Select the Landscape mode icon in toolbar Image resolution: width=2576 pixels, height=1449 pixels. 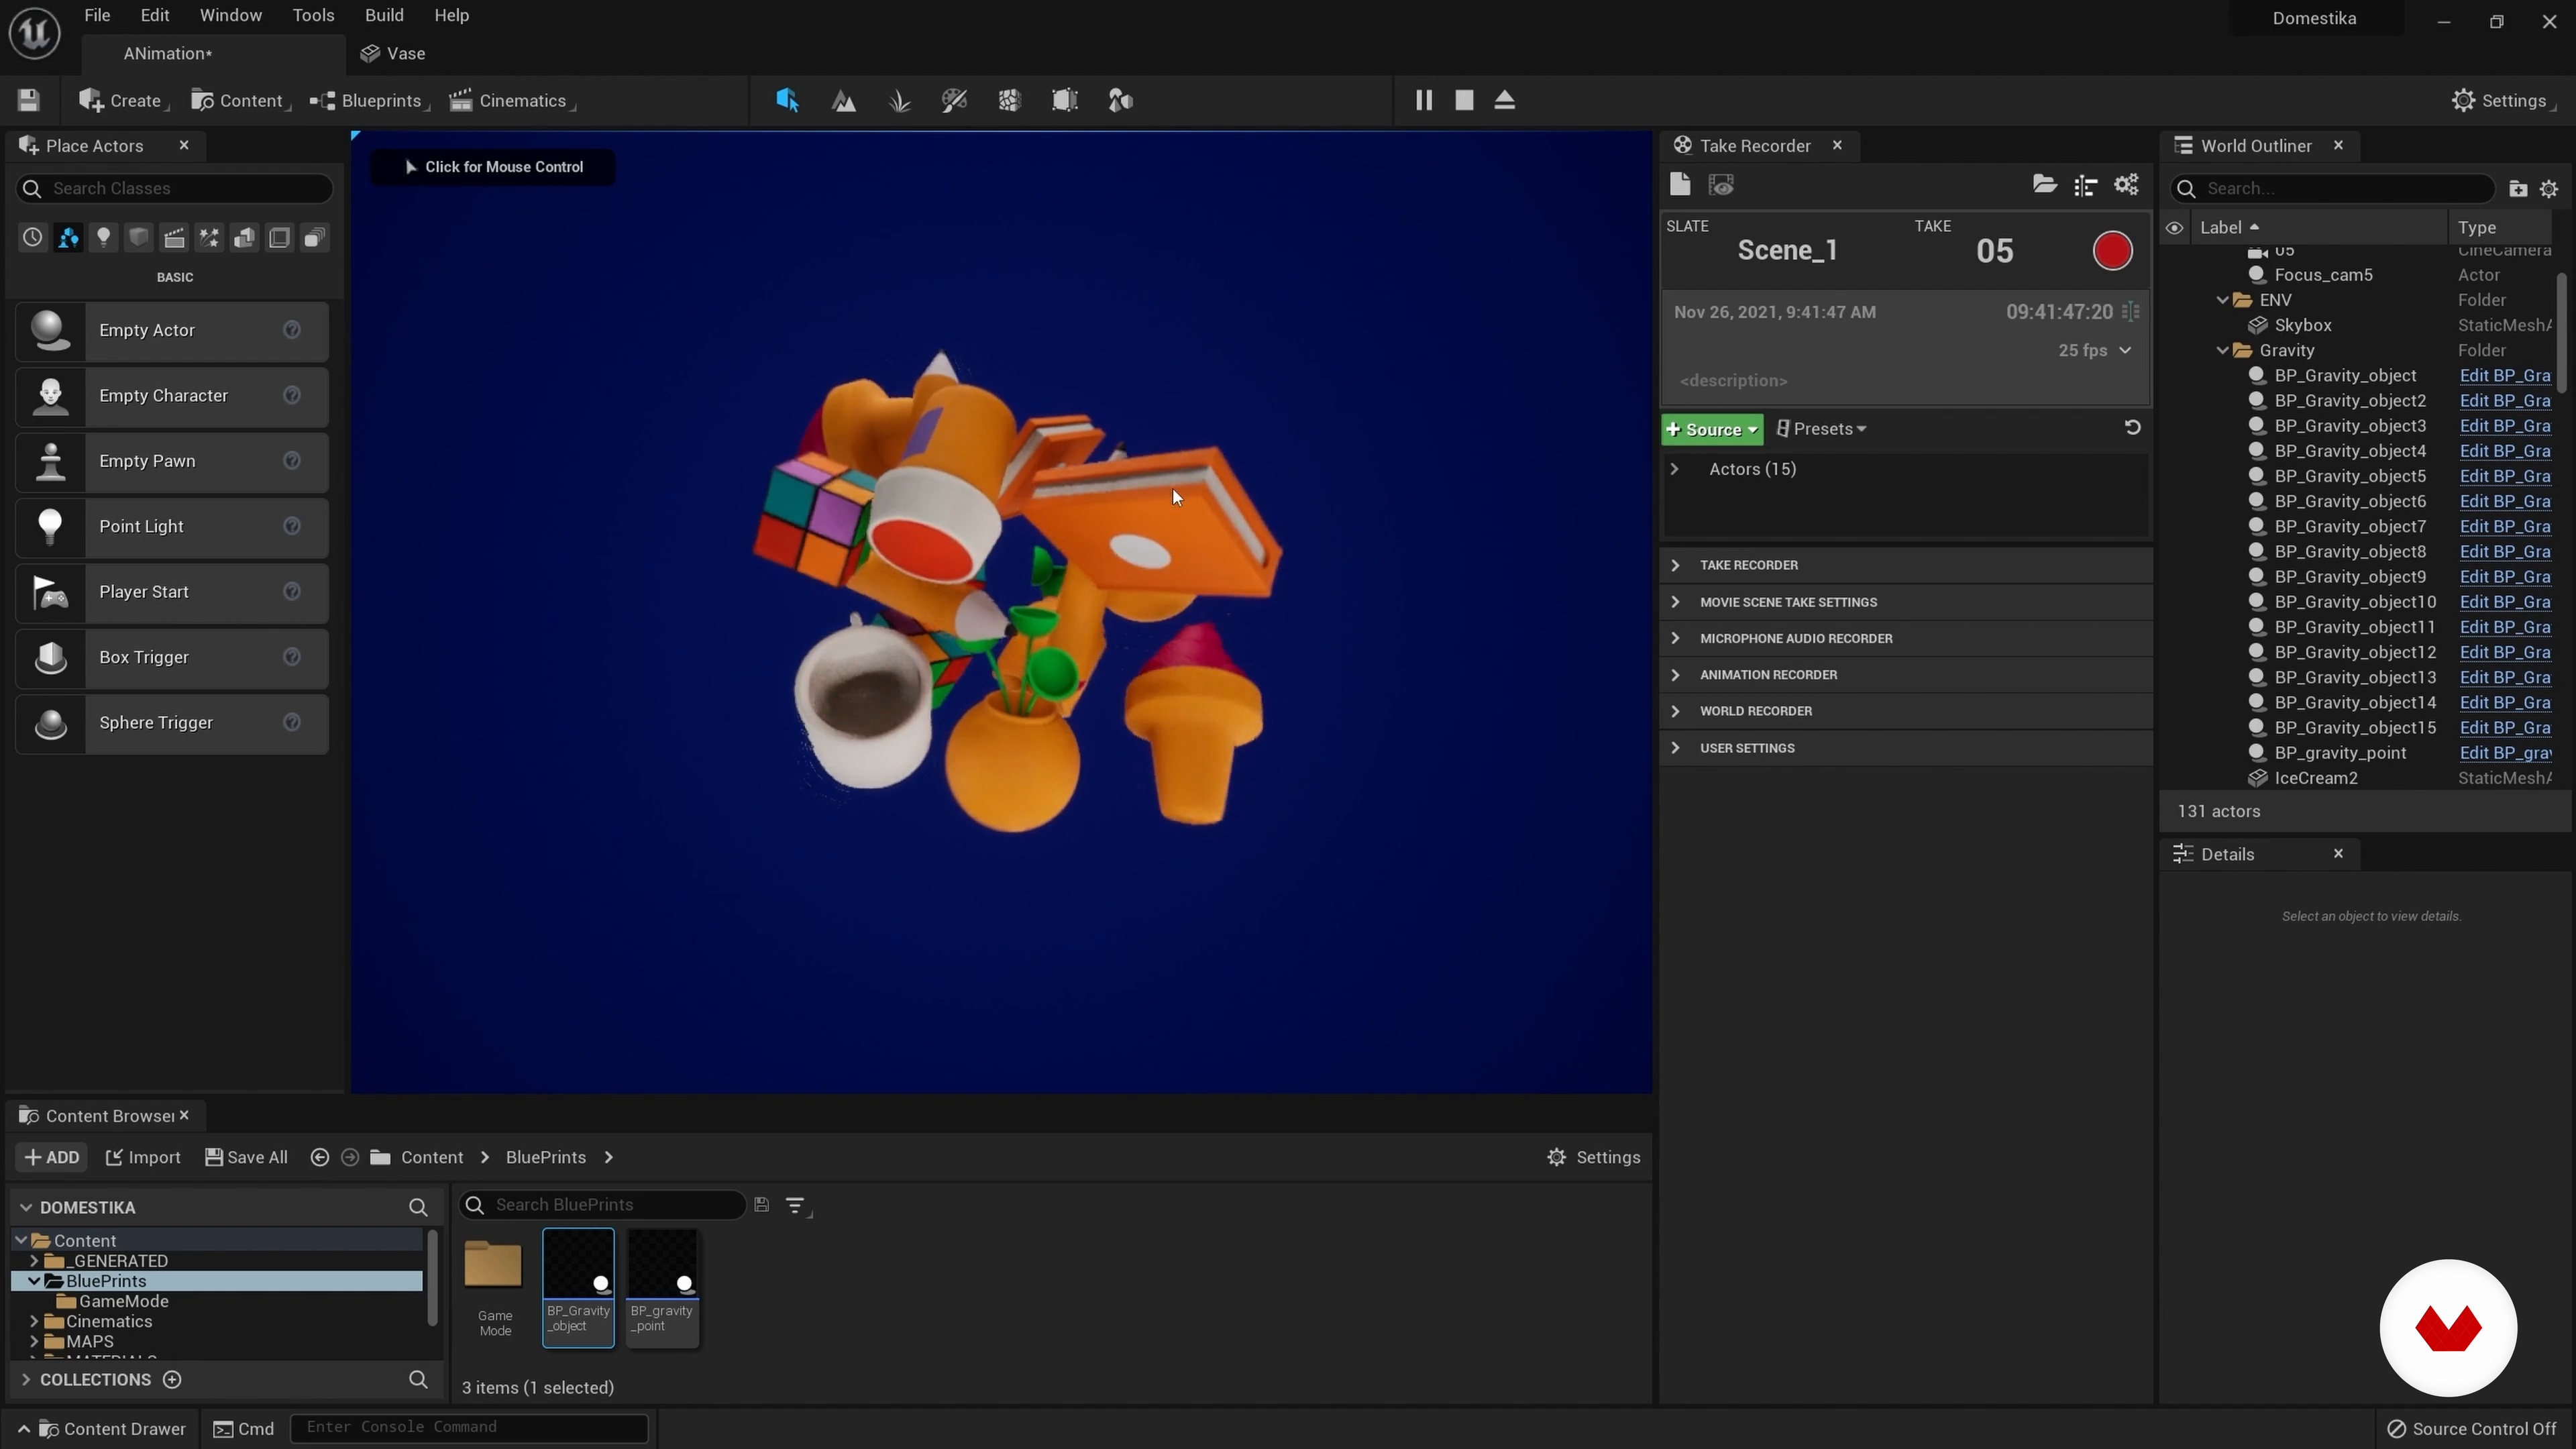(x=843, y=101)
